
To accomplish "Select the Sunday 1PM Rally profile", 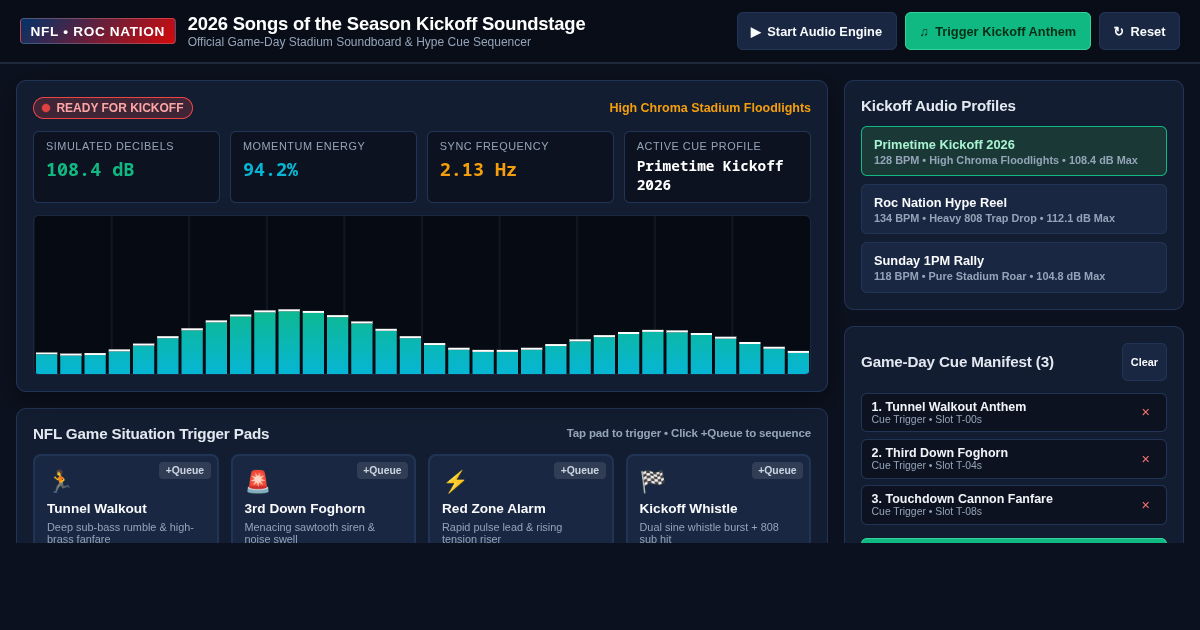I will point(1014,267).
